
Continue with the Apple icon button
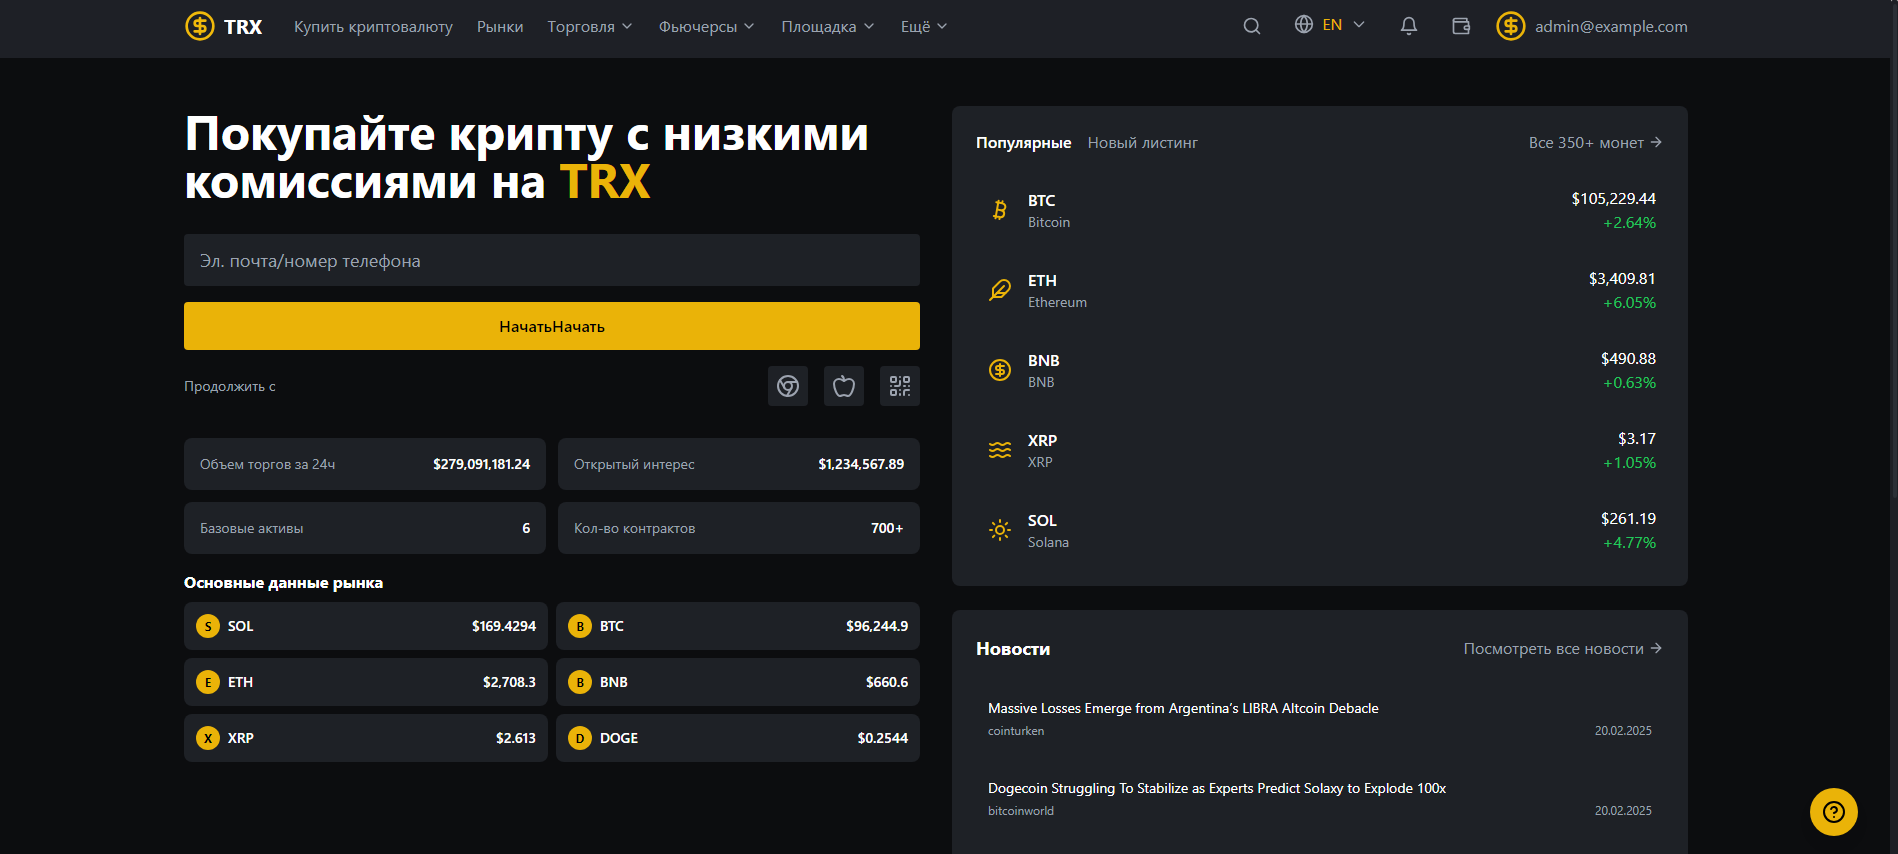click(844, 386)
